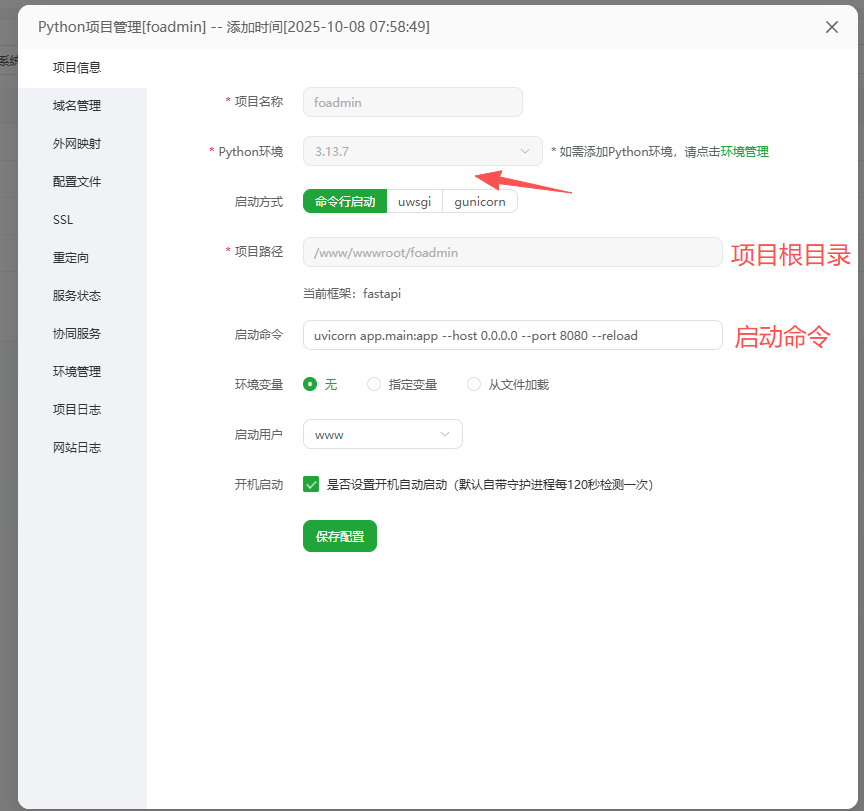Toggle the 开机启动 auto-start checkbox
The width and height of the screenshot is (864, 811).
(311, 484)
